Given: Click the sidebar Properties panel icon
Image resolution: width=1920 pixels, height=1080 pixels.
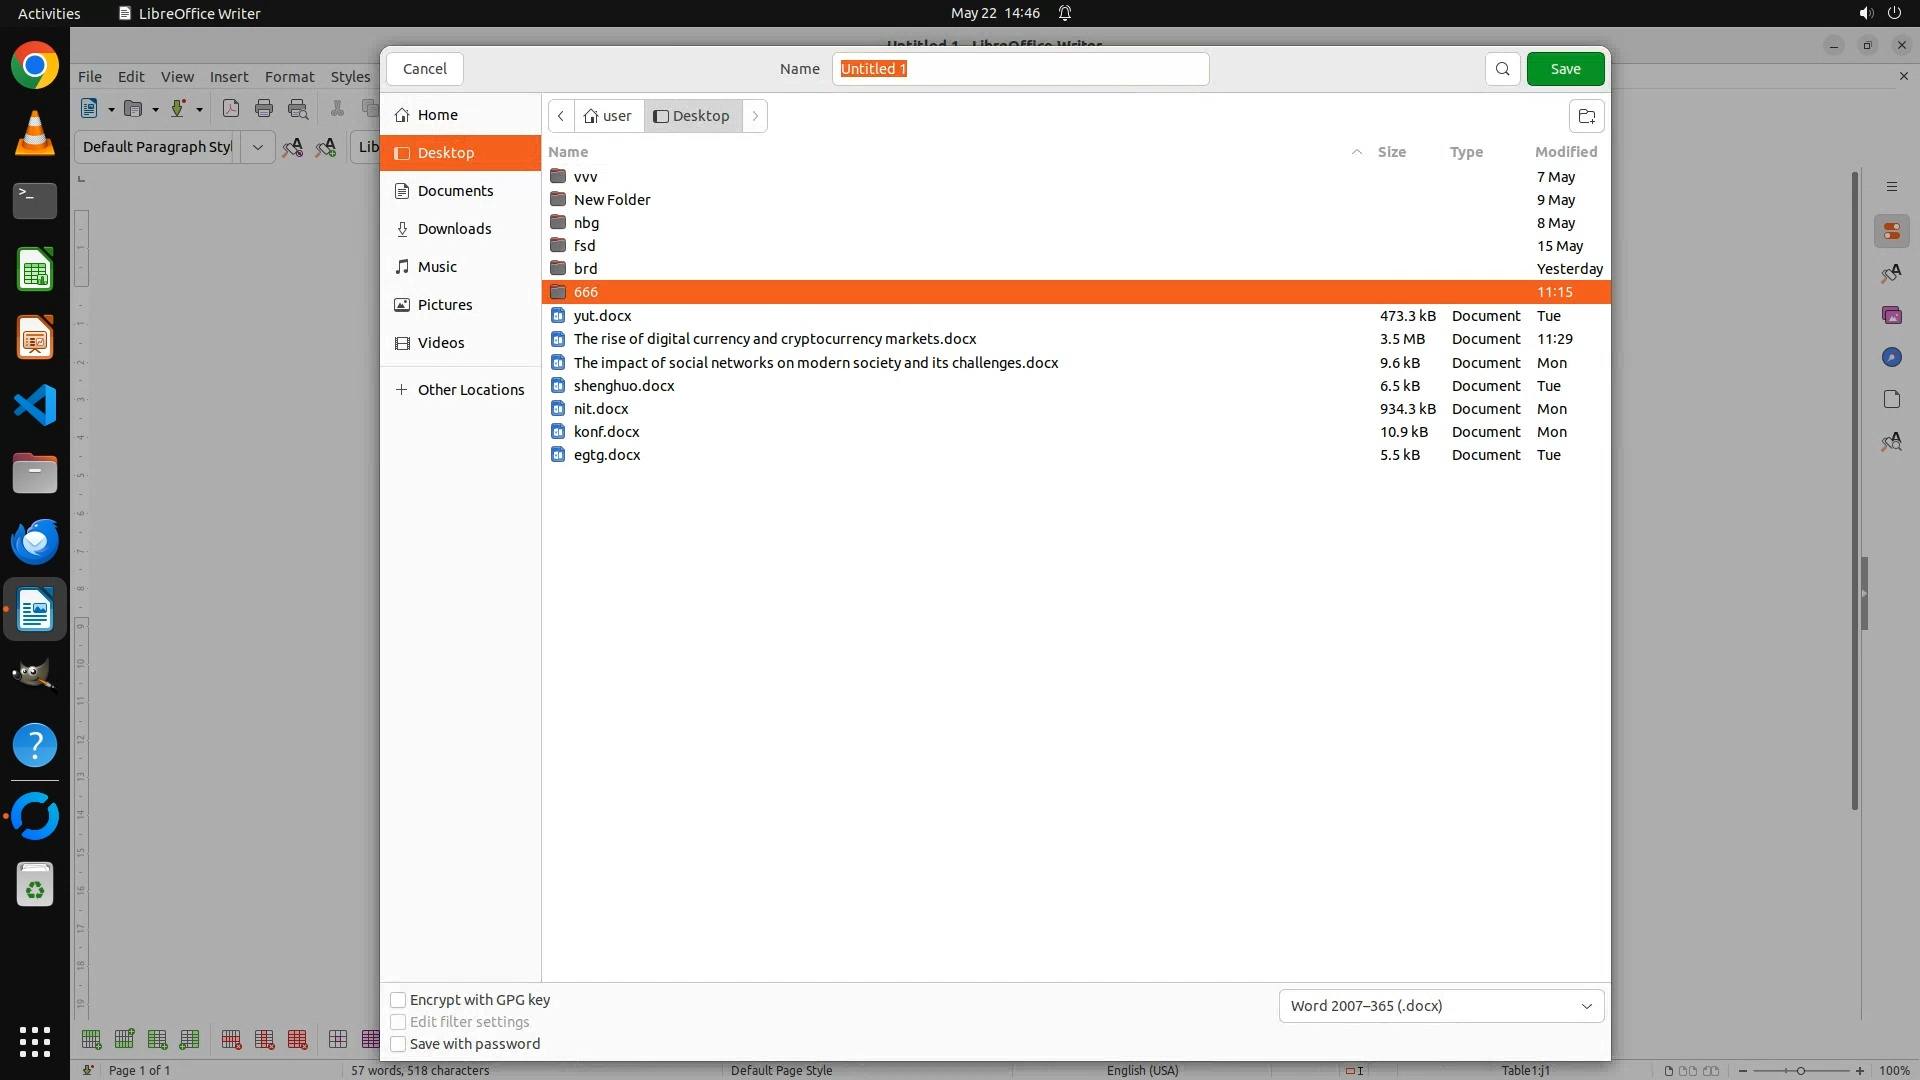Looking at the screenshot, I should 1891,231.
